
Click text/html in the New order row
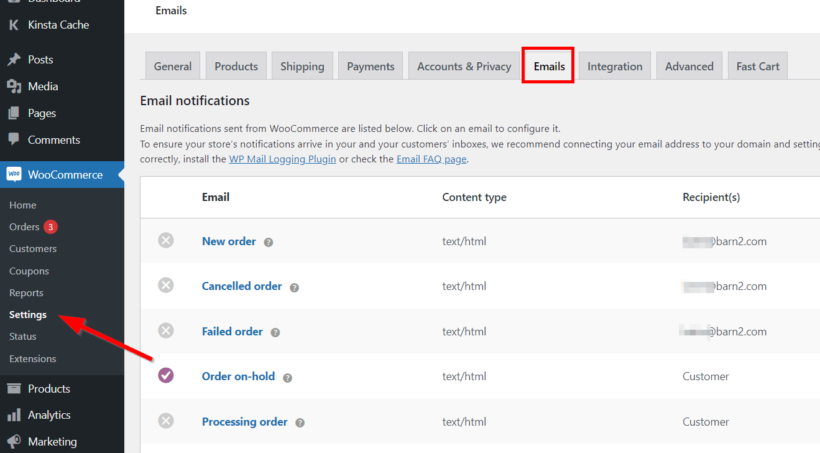coord(464,241)
